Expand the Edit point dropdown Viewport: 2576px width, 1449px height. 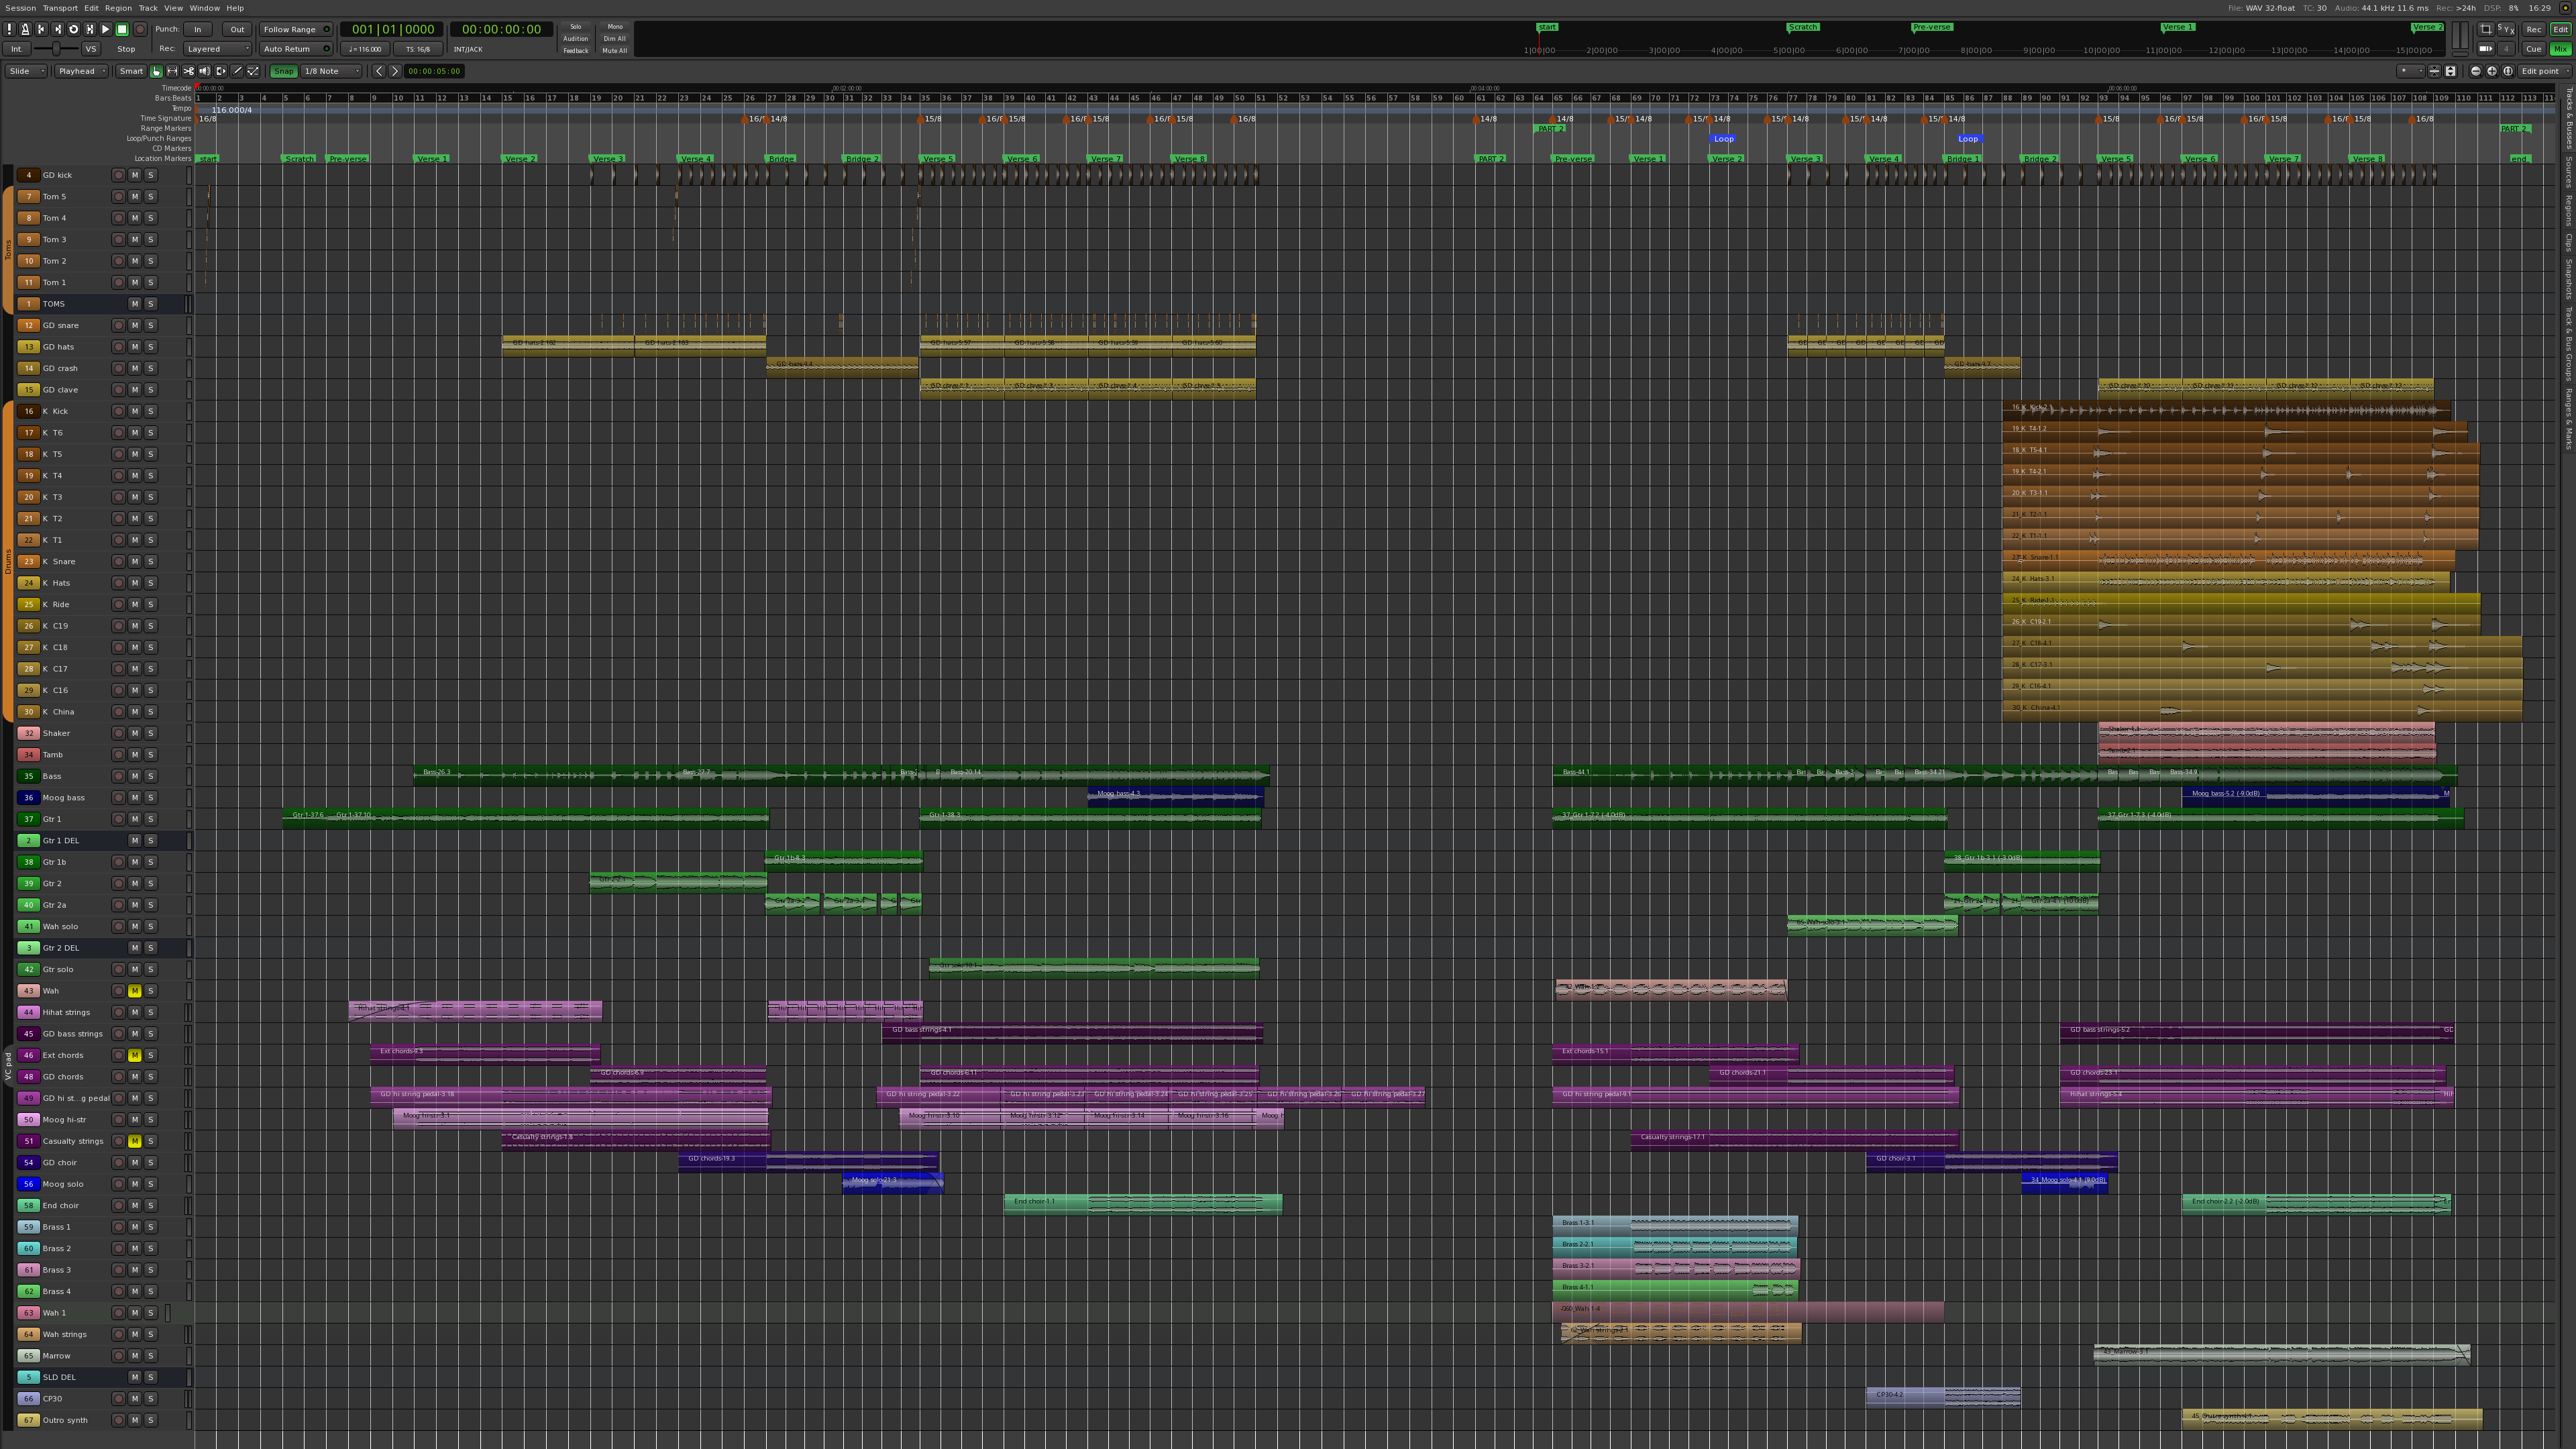tap(2543, 71)
